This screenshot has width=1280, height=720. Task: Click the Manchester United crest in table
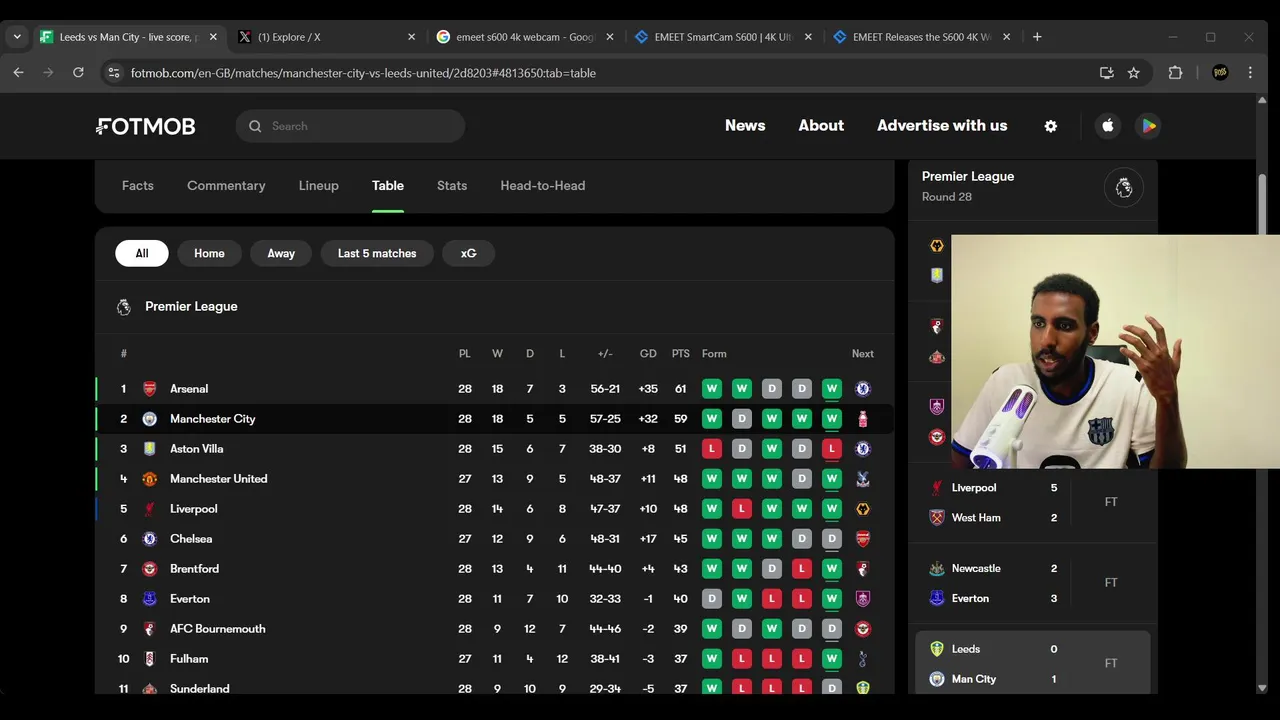[149, 479]
